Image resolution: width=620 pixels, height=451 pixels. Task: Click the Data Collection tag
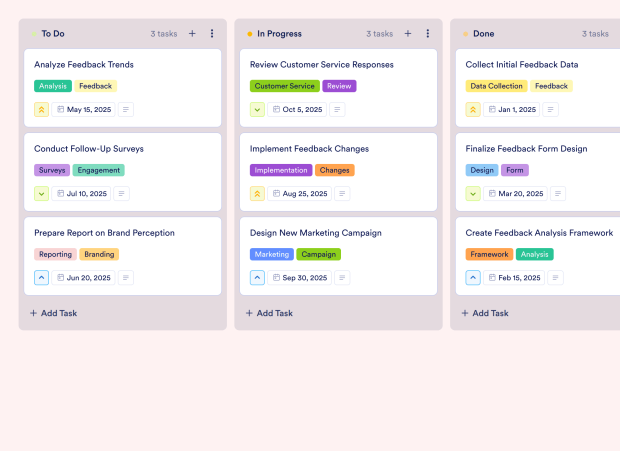coord(496,86)
